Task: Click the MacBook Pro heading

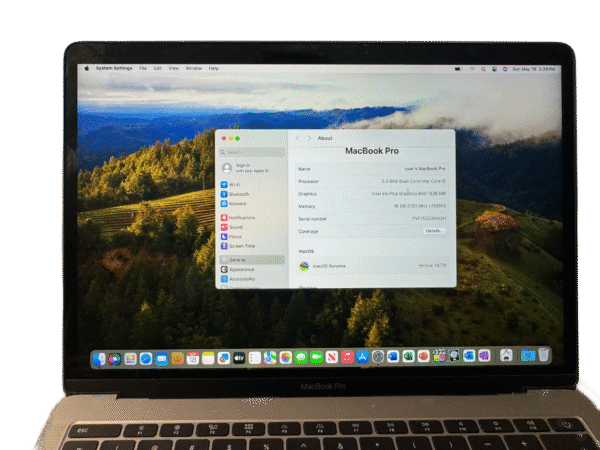Action: pos(372,151)
